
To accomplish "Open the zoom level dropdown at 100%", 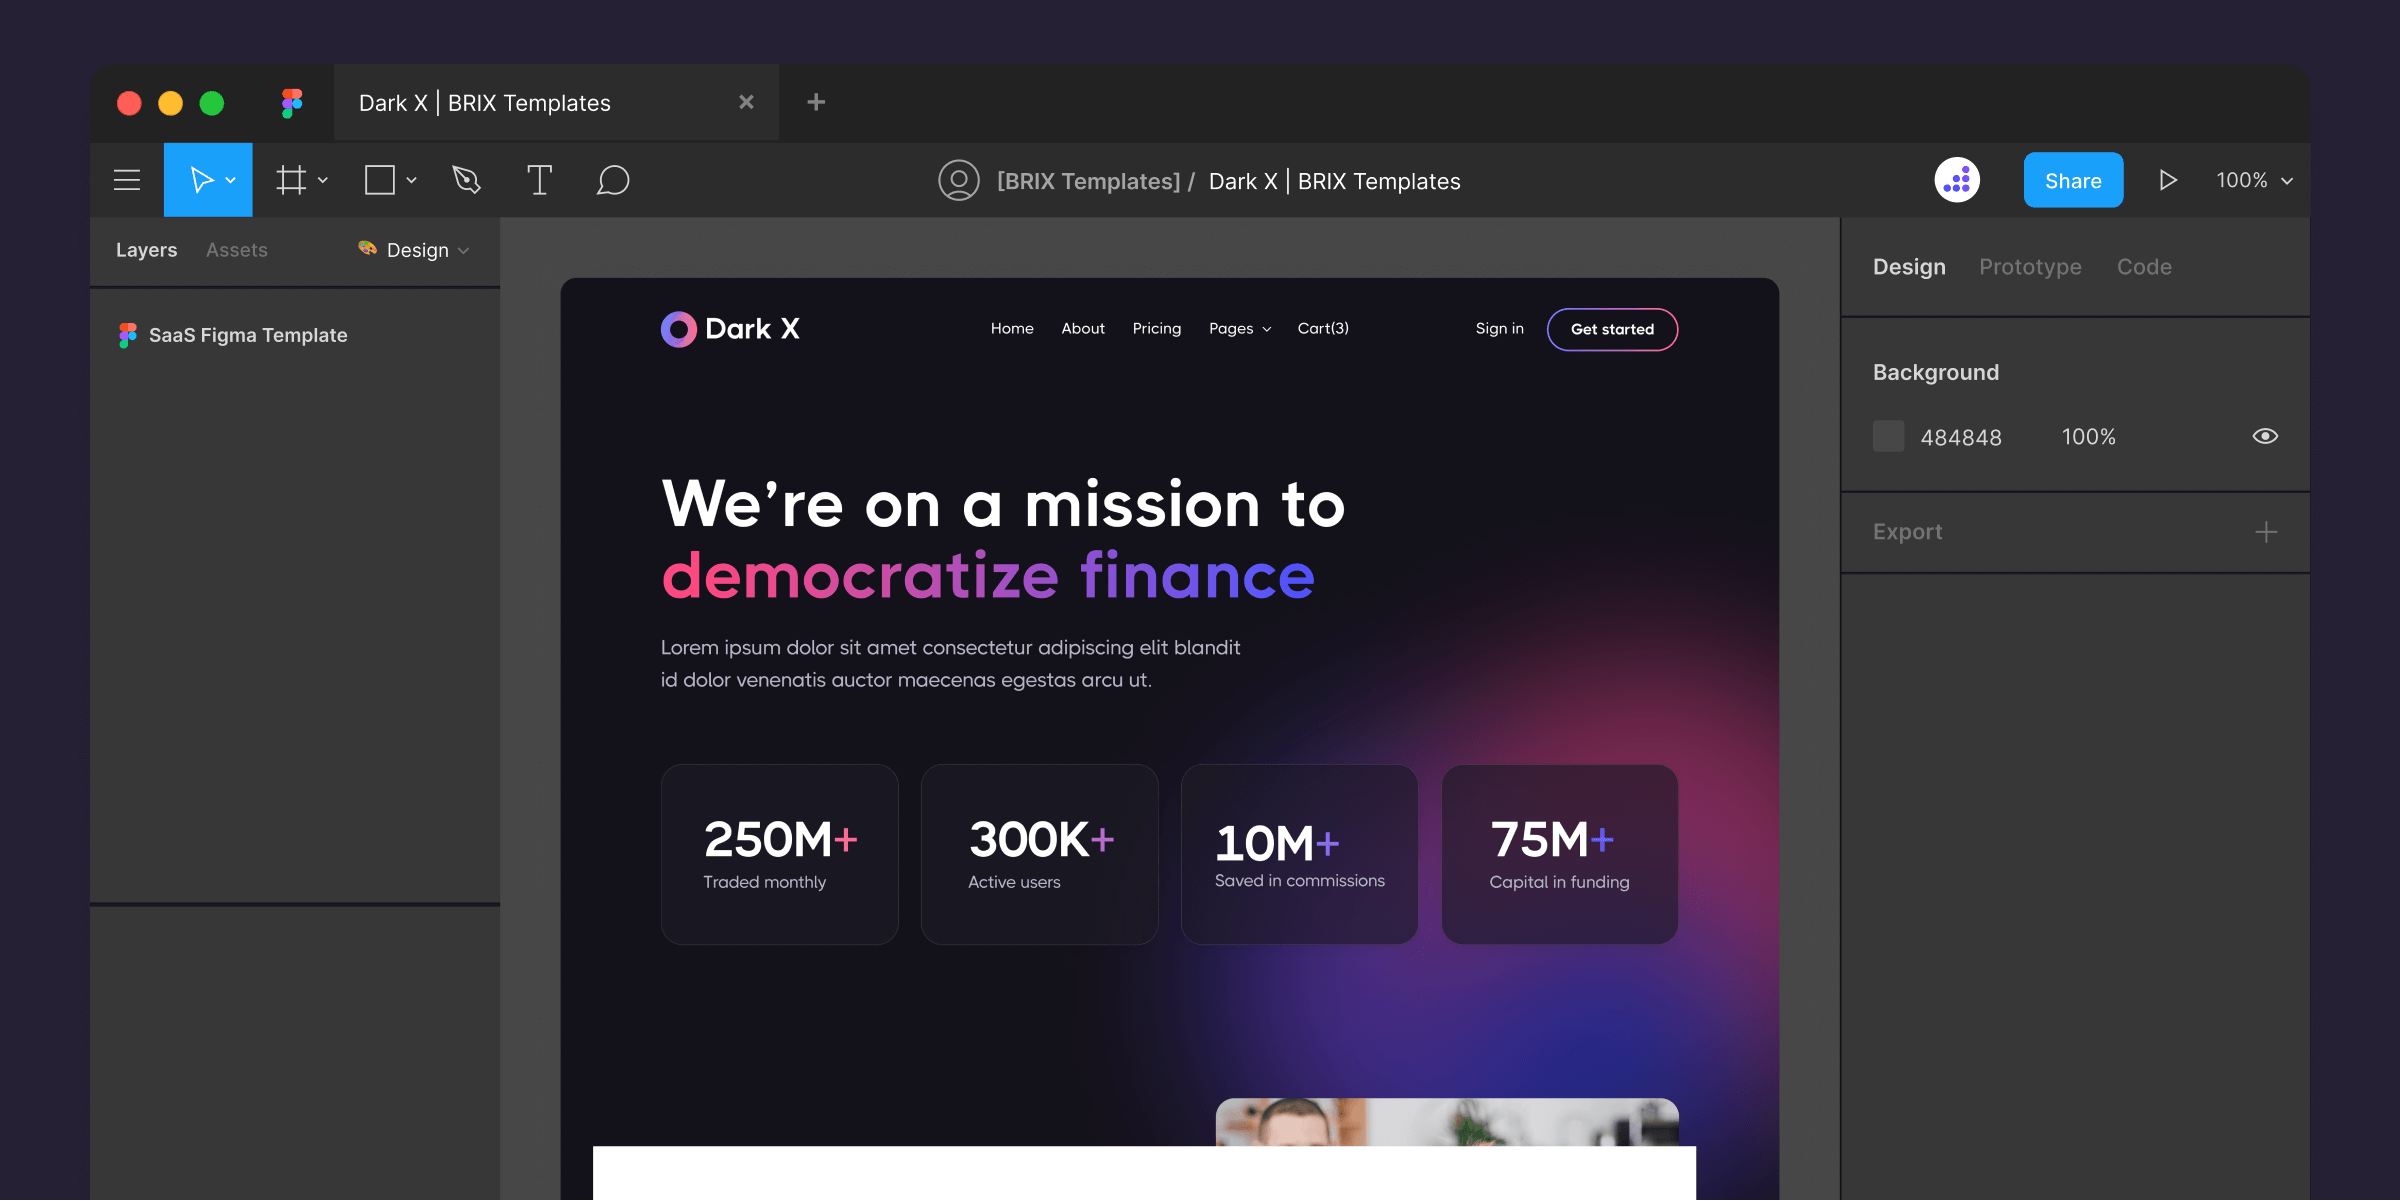I will [2254, 179].
